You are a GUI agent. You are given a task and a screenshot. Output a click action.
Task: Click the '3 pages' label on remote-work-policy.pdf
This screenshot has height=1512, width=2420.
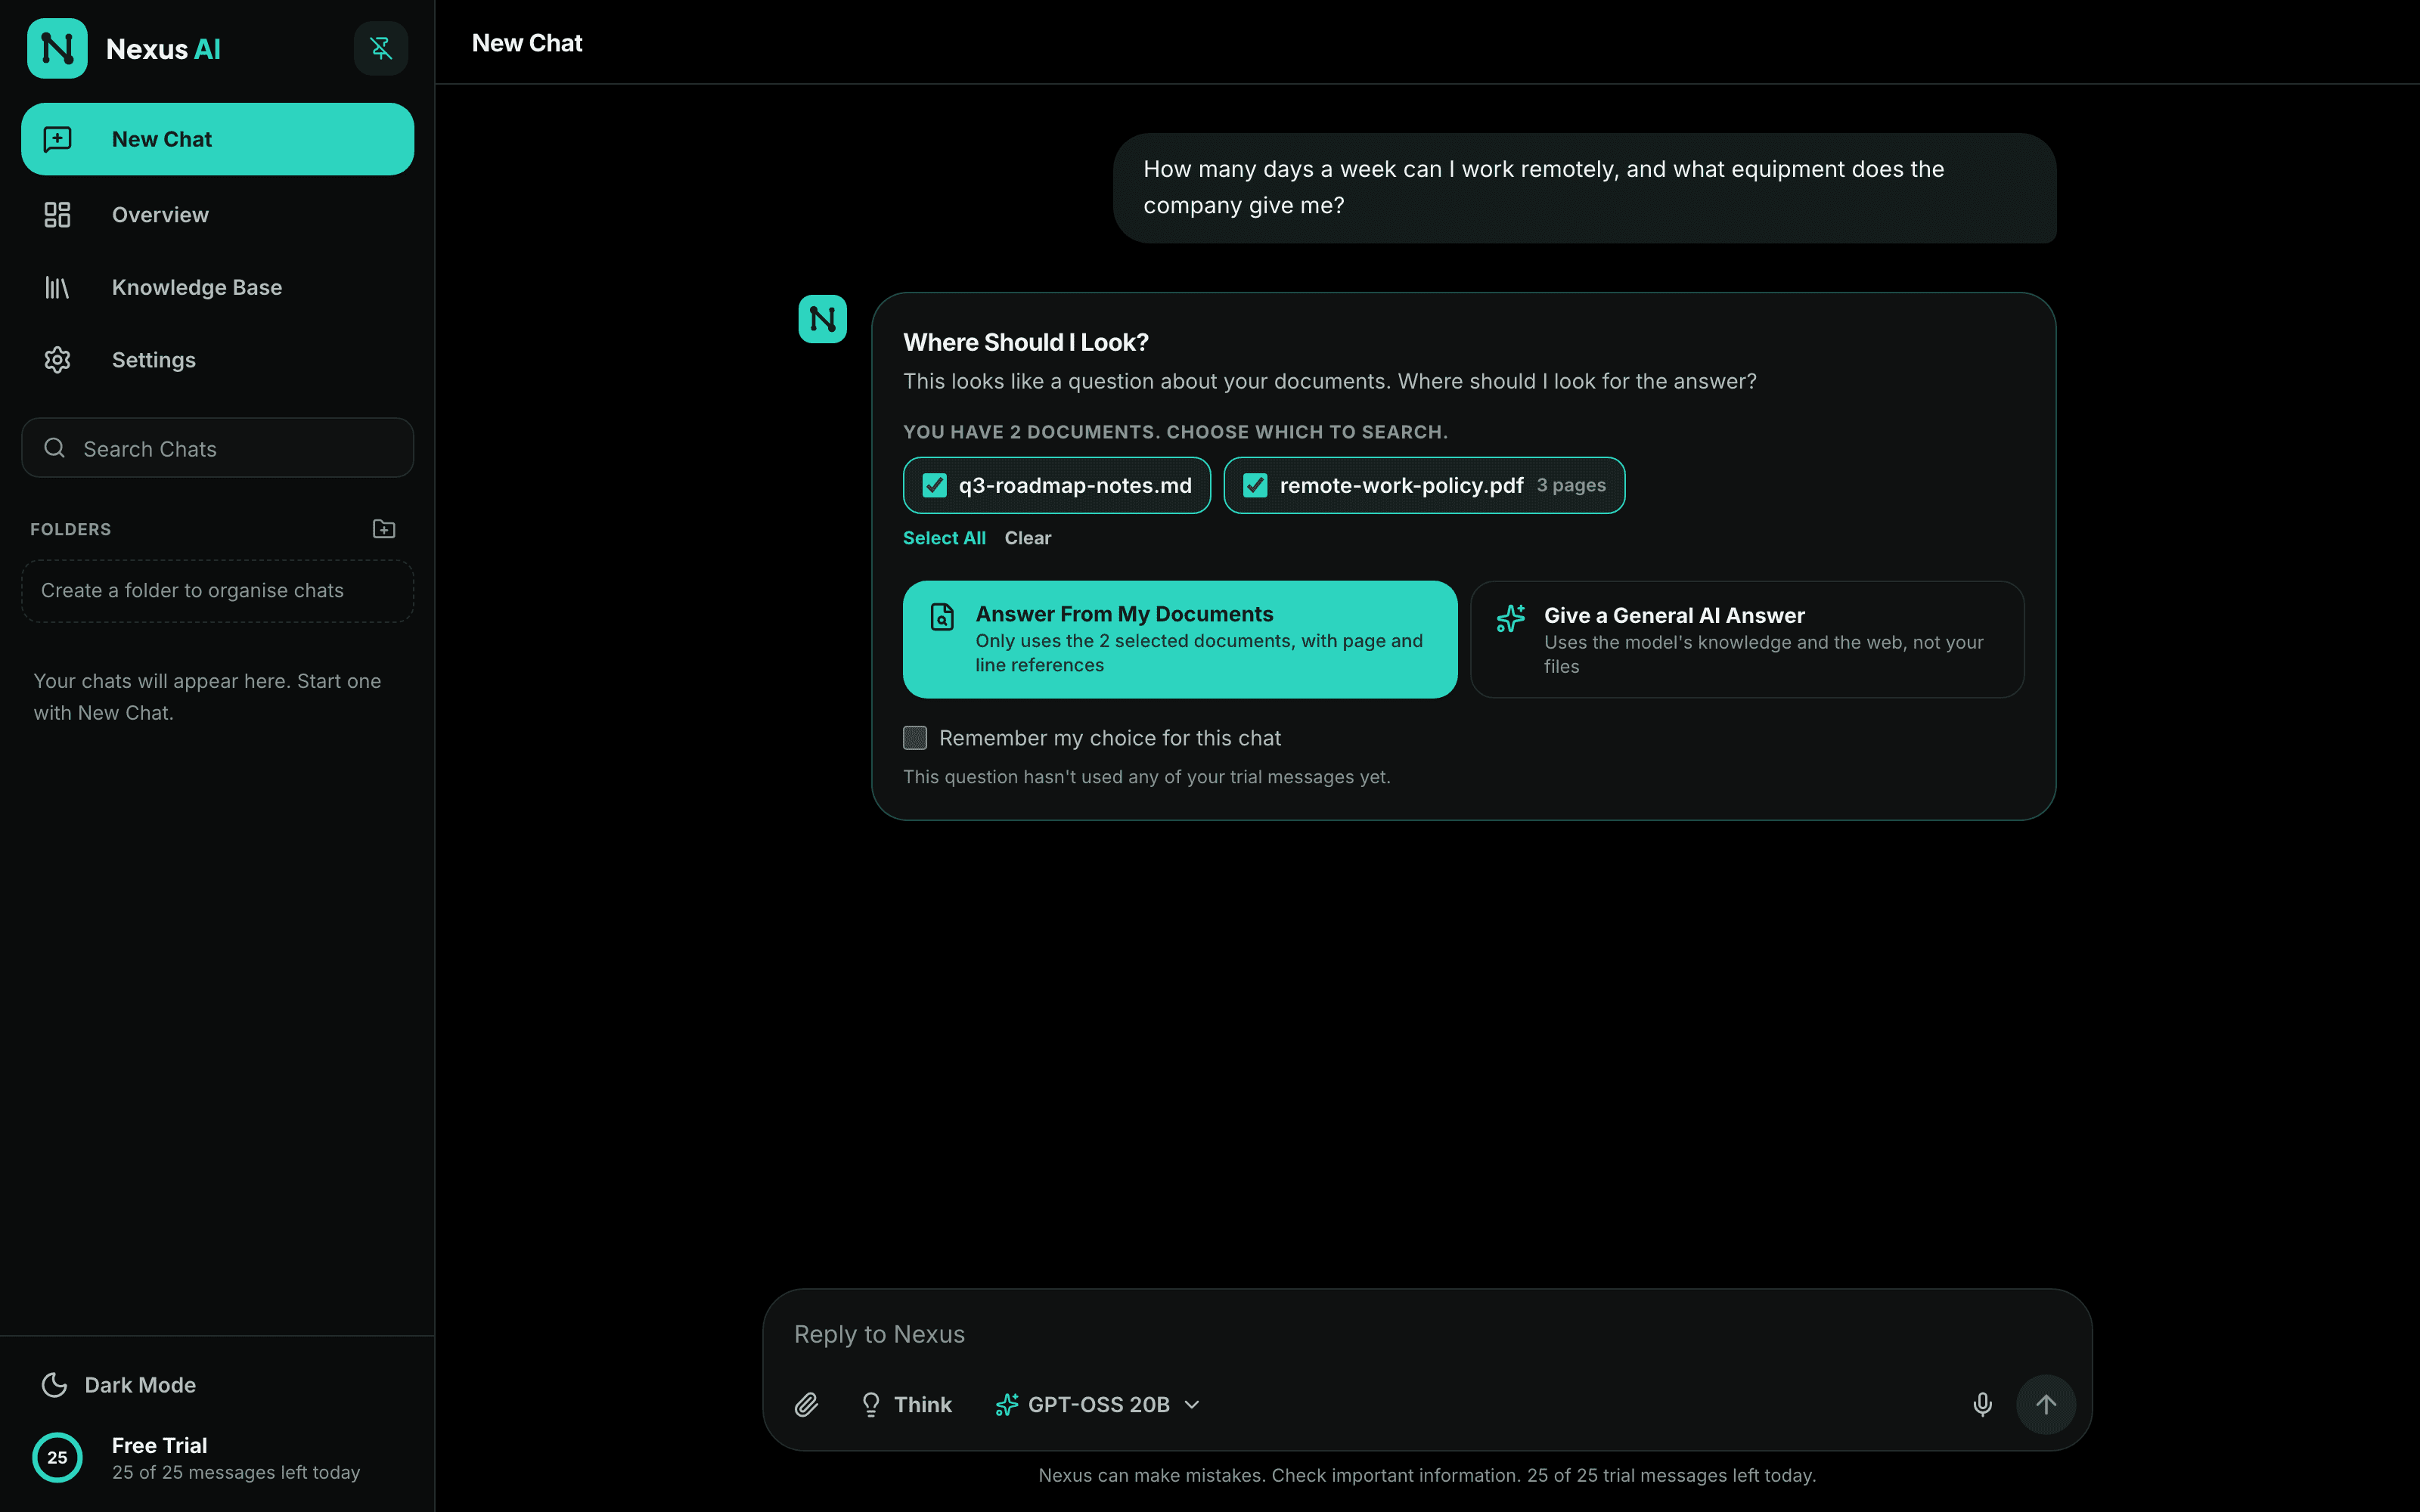tap(1571, 485)
